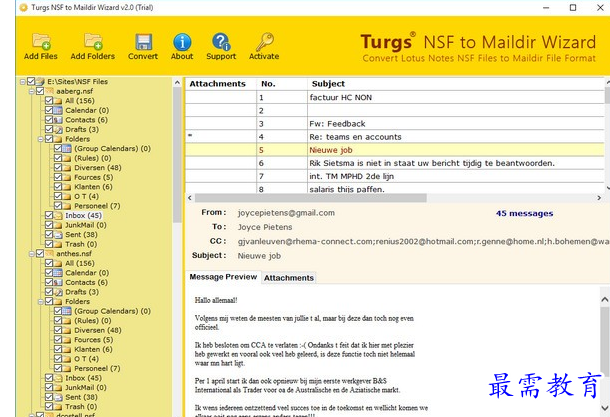The height and width of the screenshot is (417, 610).
Task: Switch to the Attachments tab
Action: pos(289,278)
